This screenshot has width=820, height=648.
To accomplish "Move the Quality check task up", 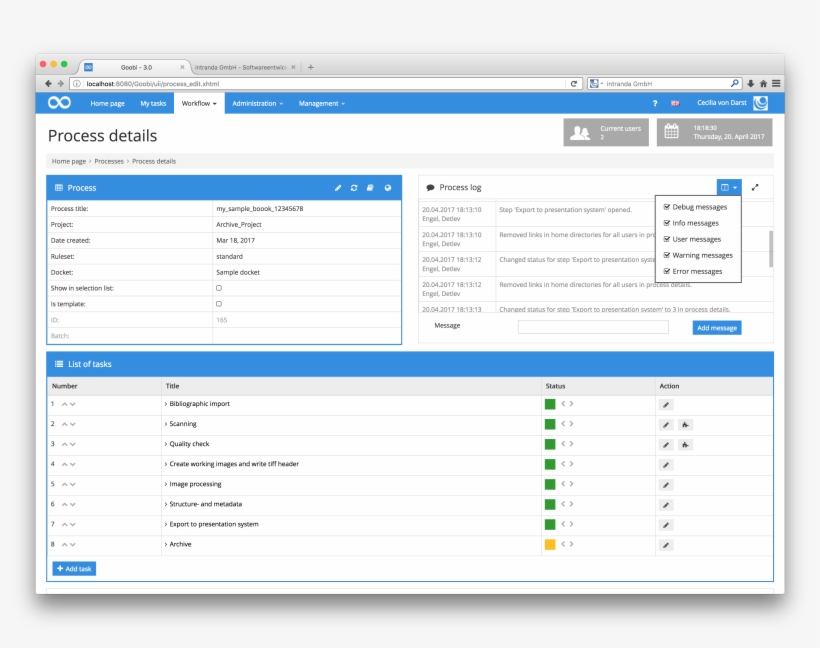I will tap(63, 444).
